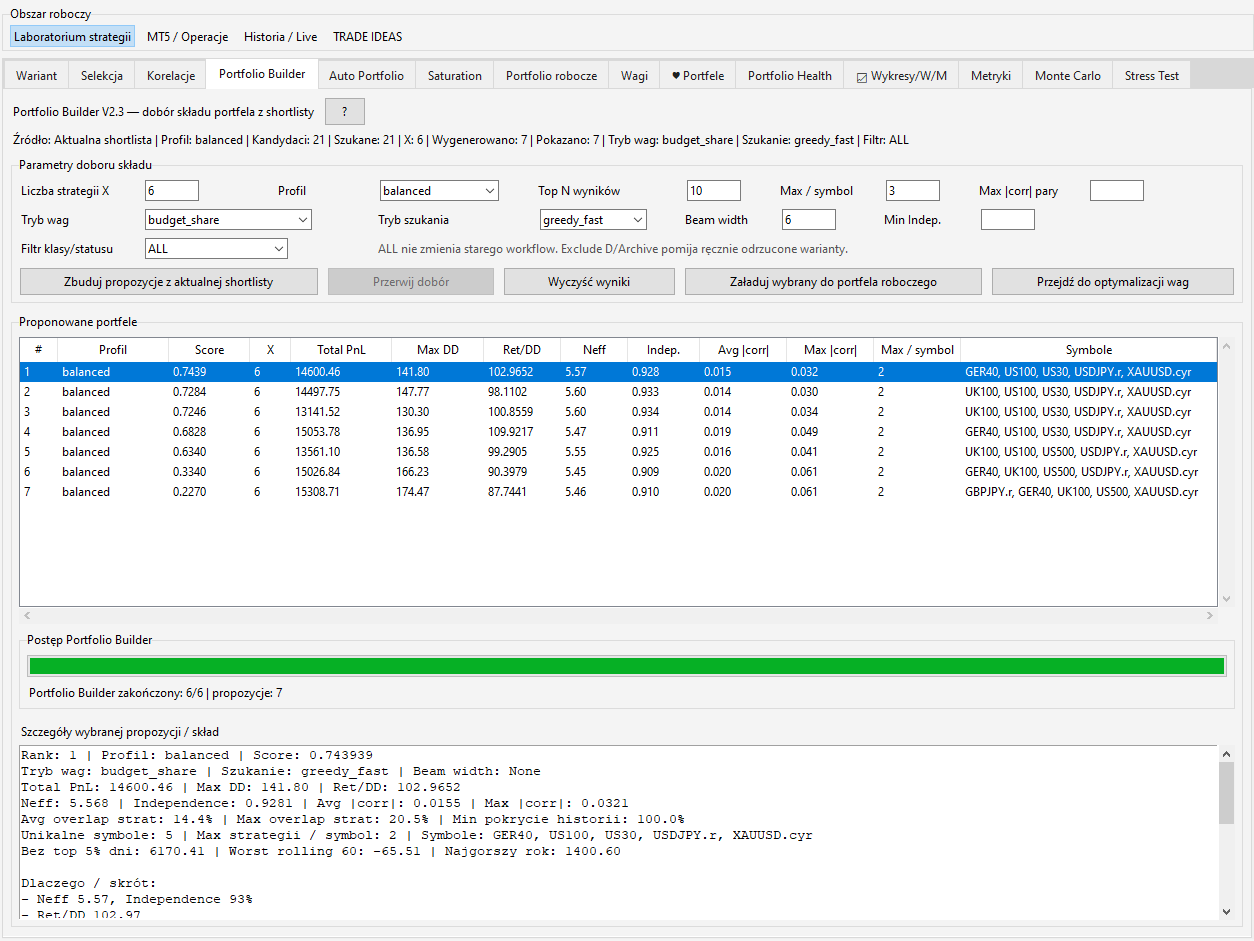Click proposals table scrollbar down arrow
The width and height of the screenshot is (1254, 941).
click(1227, 598)
